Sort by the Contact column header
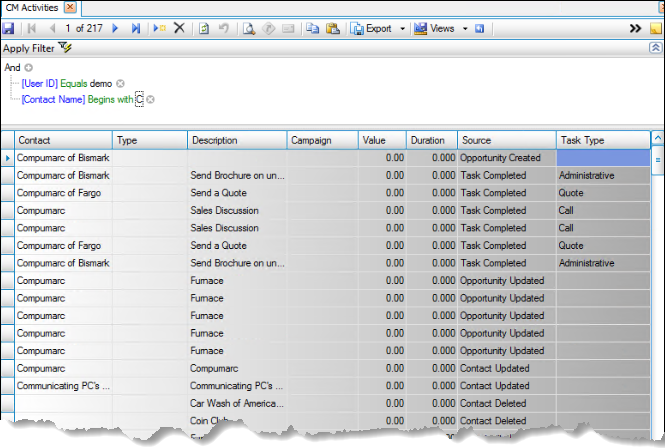Image resolution: width=665 pixels, height=448 pixels. 64,140
